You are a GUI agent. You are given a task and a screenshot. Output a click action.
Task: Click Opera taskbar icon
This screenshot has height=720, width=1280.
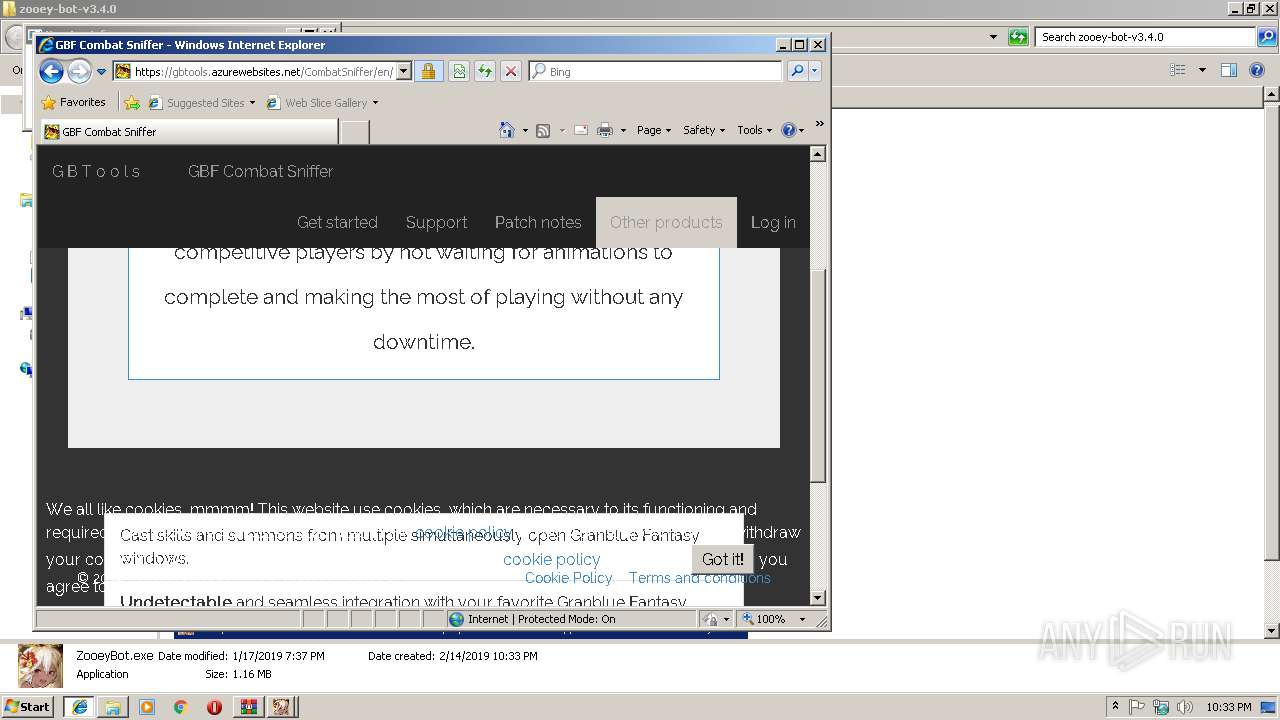pos(214,707)
